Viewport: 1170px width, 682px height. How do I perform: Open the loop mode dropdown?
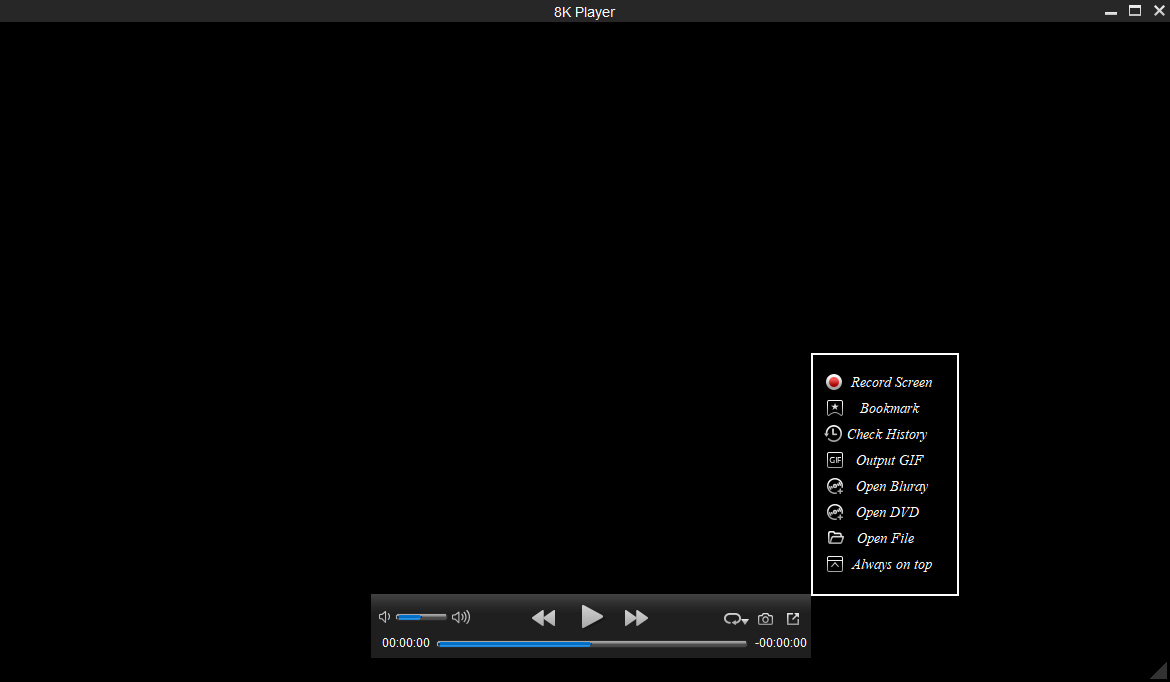736,619
